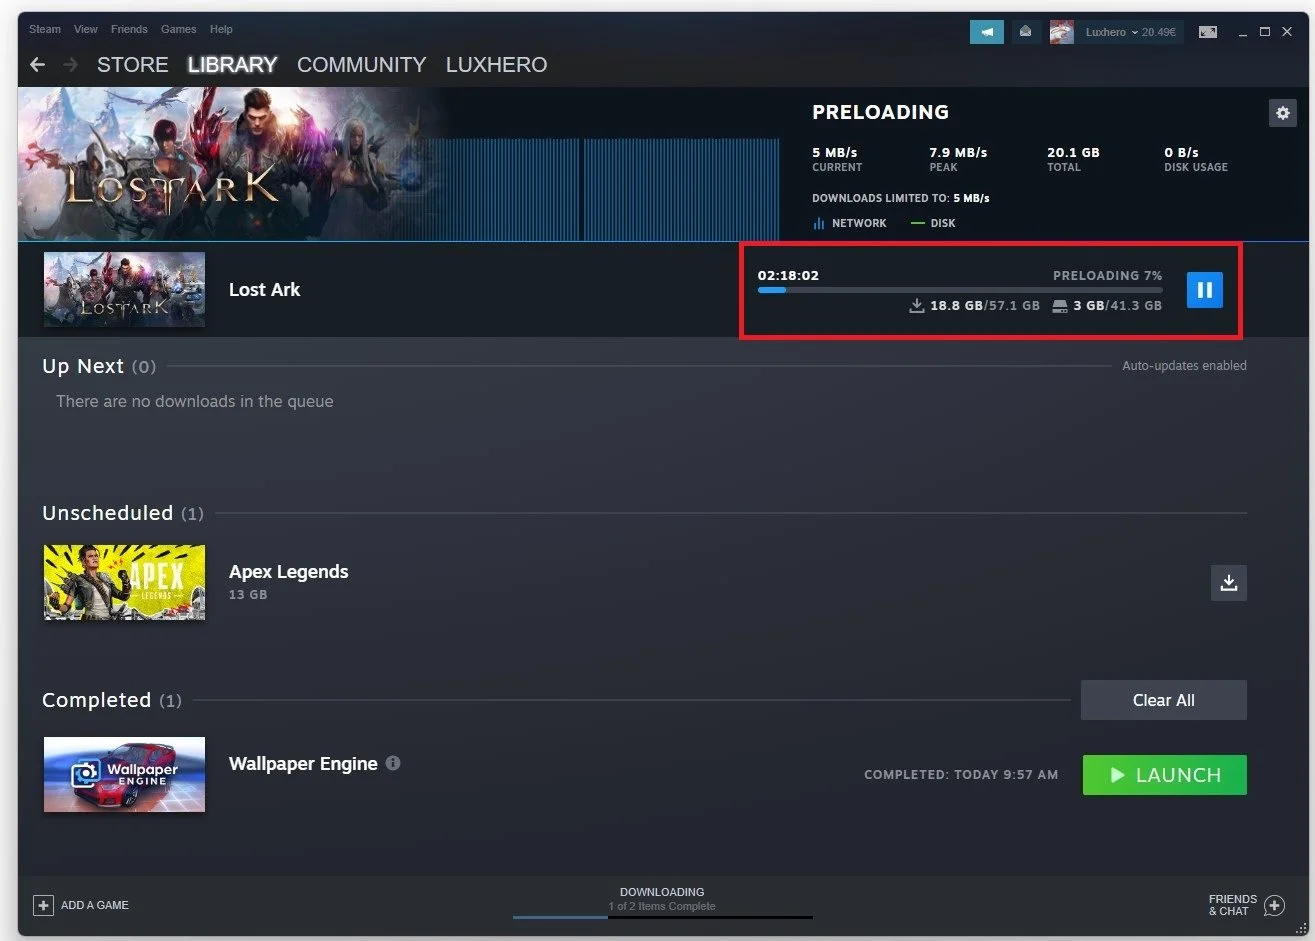Open Luxhero account dropdown
This screenshot has height=941, width=1315.
(x=1130, y=32)
